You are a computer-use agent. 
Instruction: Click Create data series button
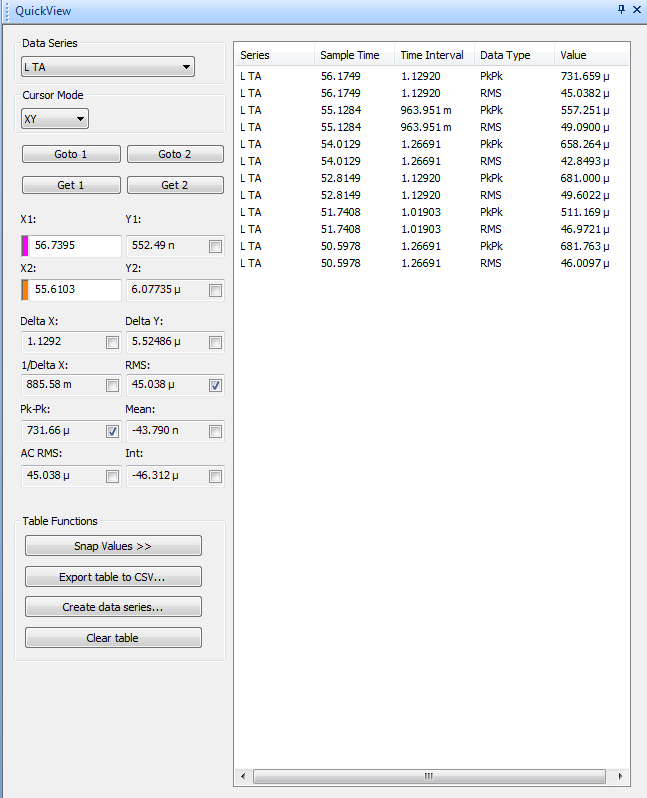click(113, 607)
